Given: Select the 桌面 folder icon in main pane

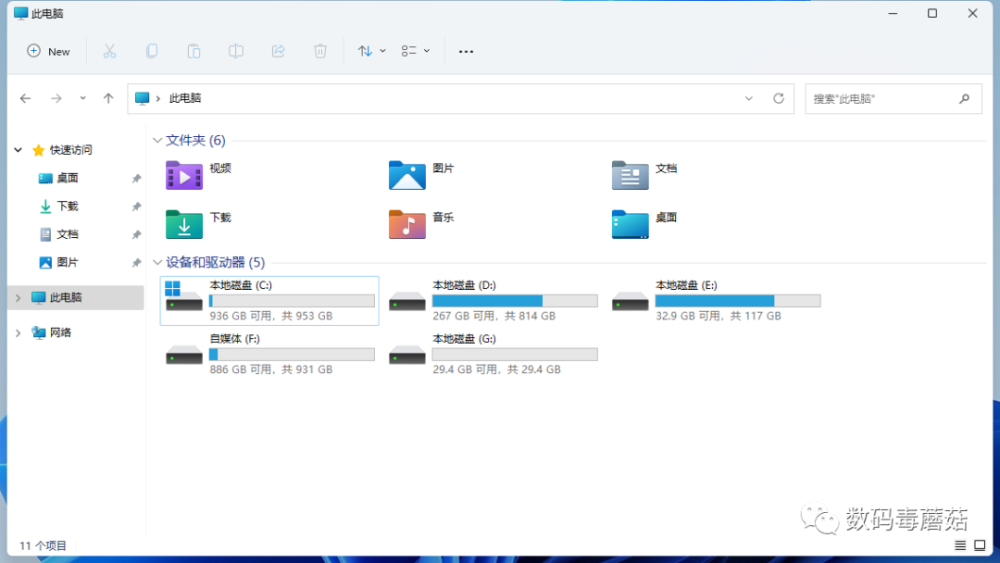Looking at the screenshot, I should (x=630, y=224).
